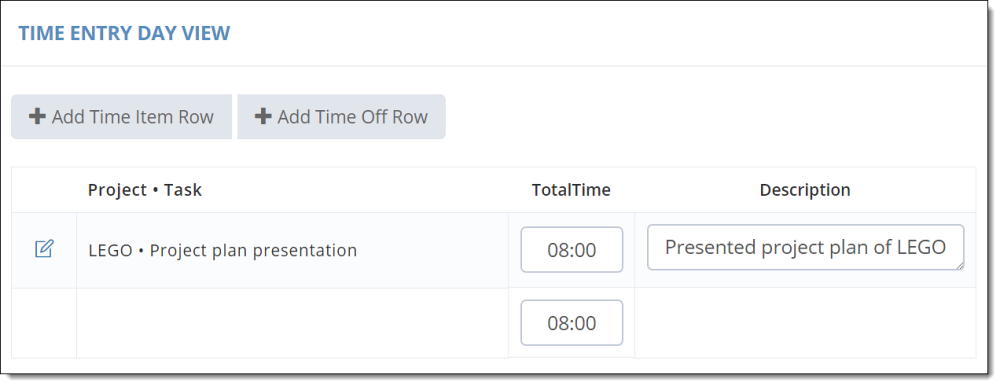
Task: Click the plus icon beside Add Time Off Row
Action: (x=263, y=117)
